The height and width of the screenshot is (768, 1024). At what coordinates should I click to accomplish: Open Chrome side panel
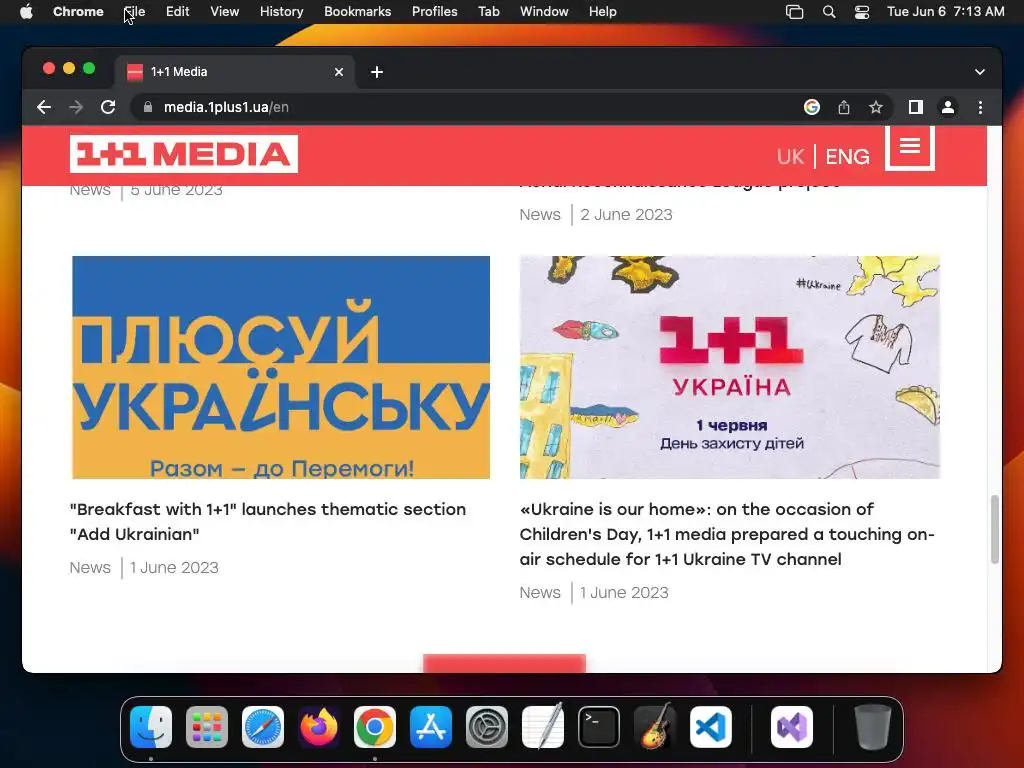pyautogui.click(x=916, y=107)
